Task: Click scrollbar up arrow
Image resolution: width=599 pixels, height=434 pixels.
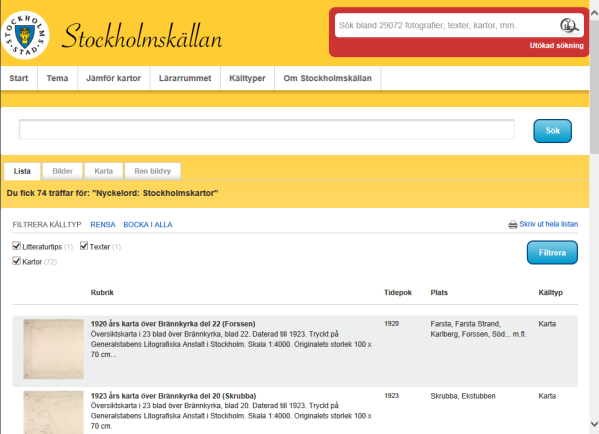Action: point(594,13)
